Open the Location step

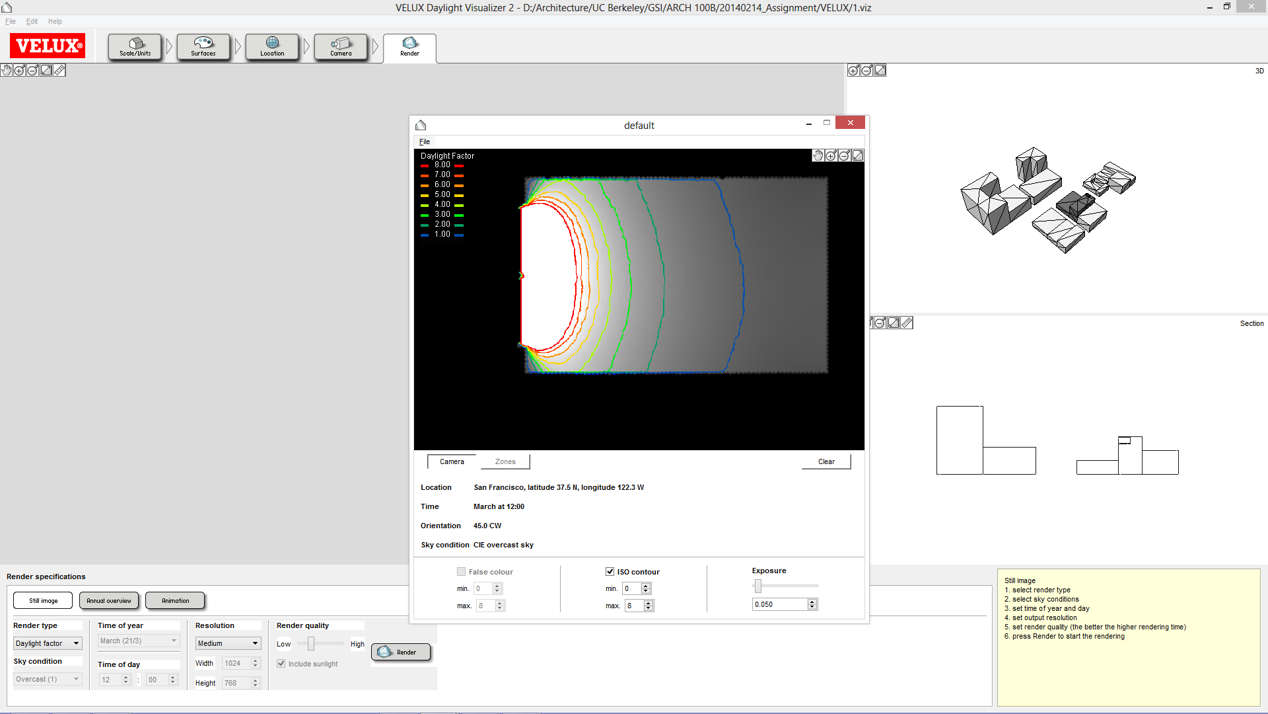click(x=272, y=47)
